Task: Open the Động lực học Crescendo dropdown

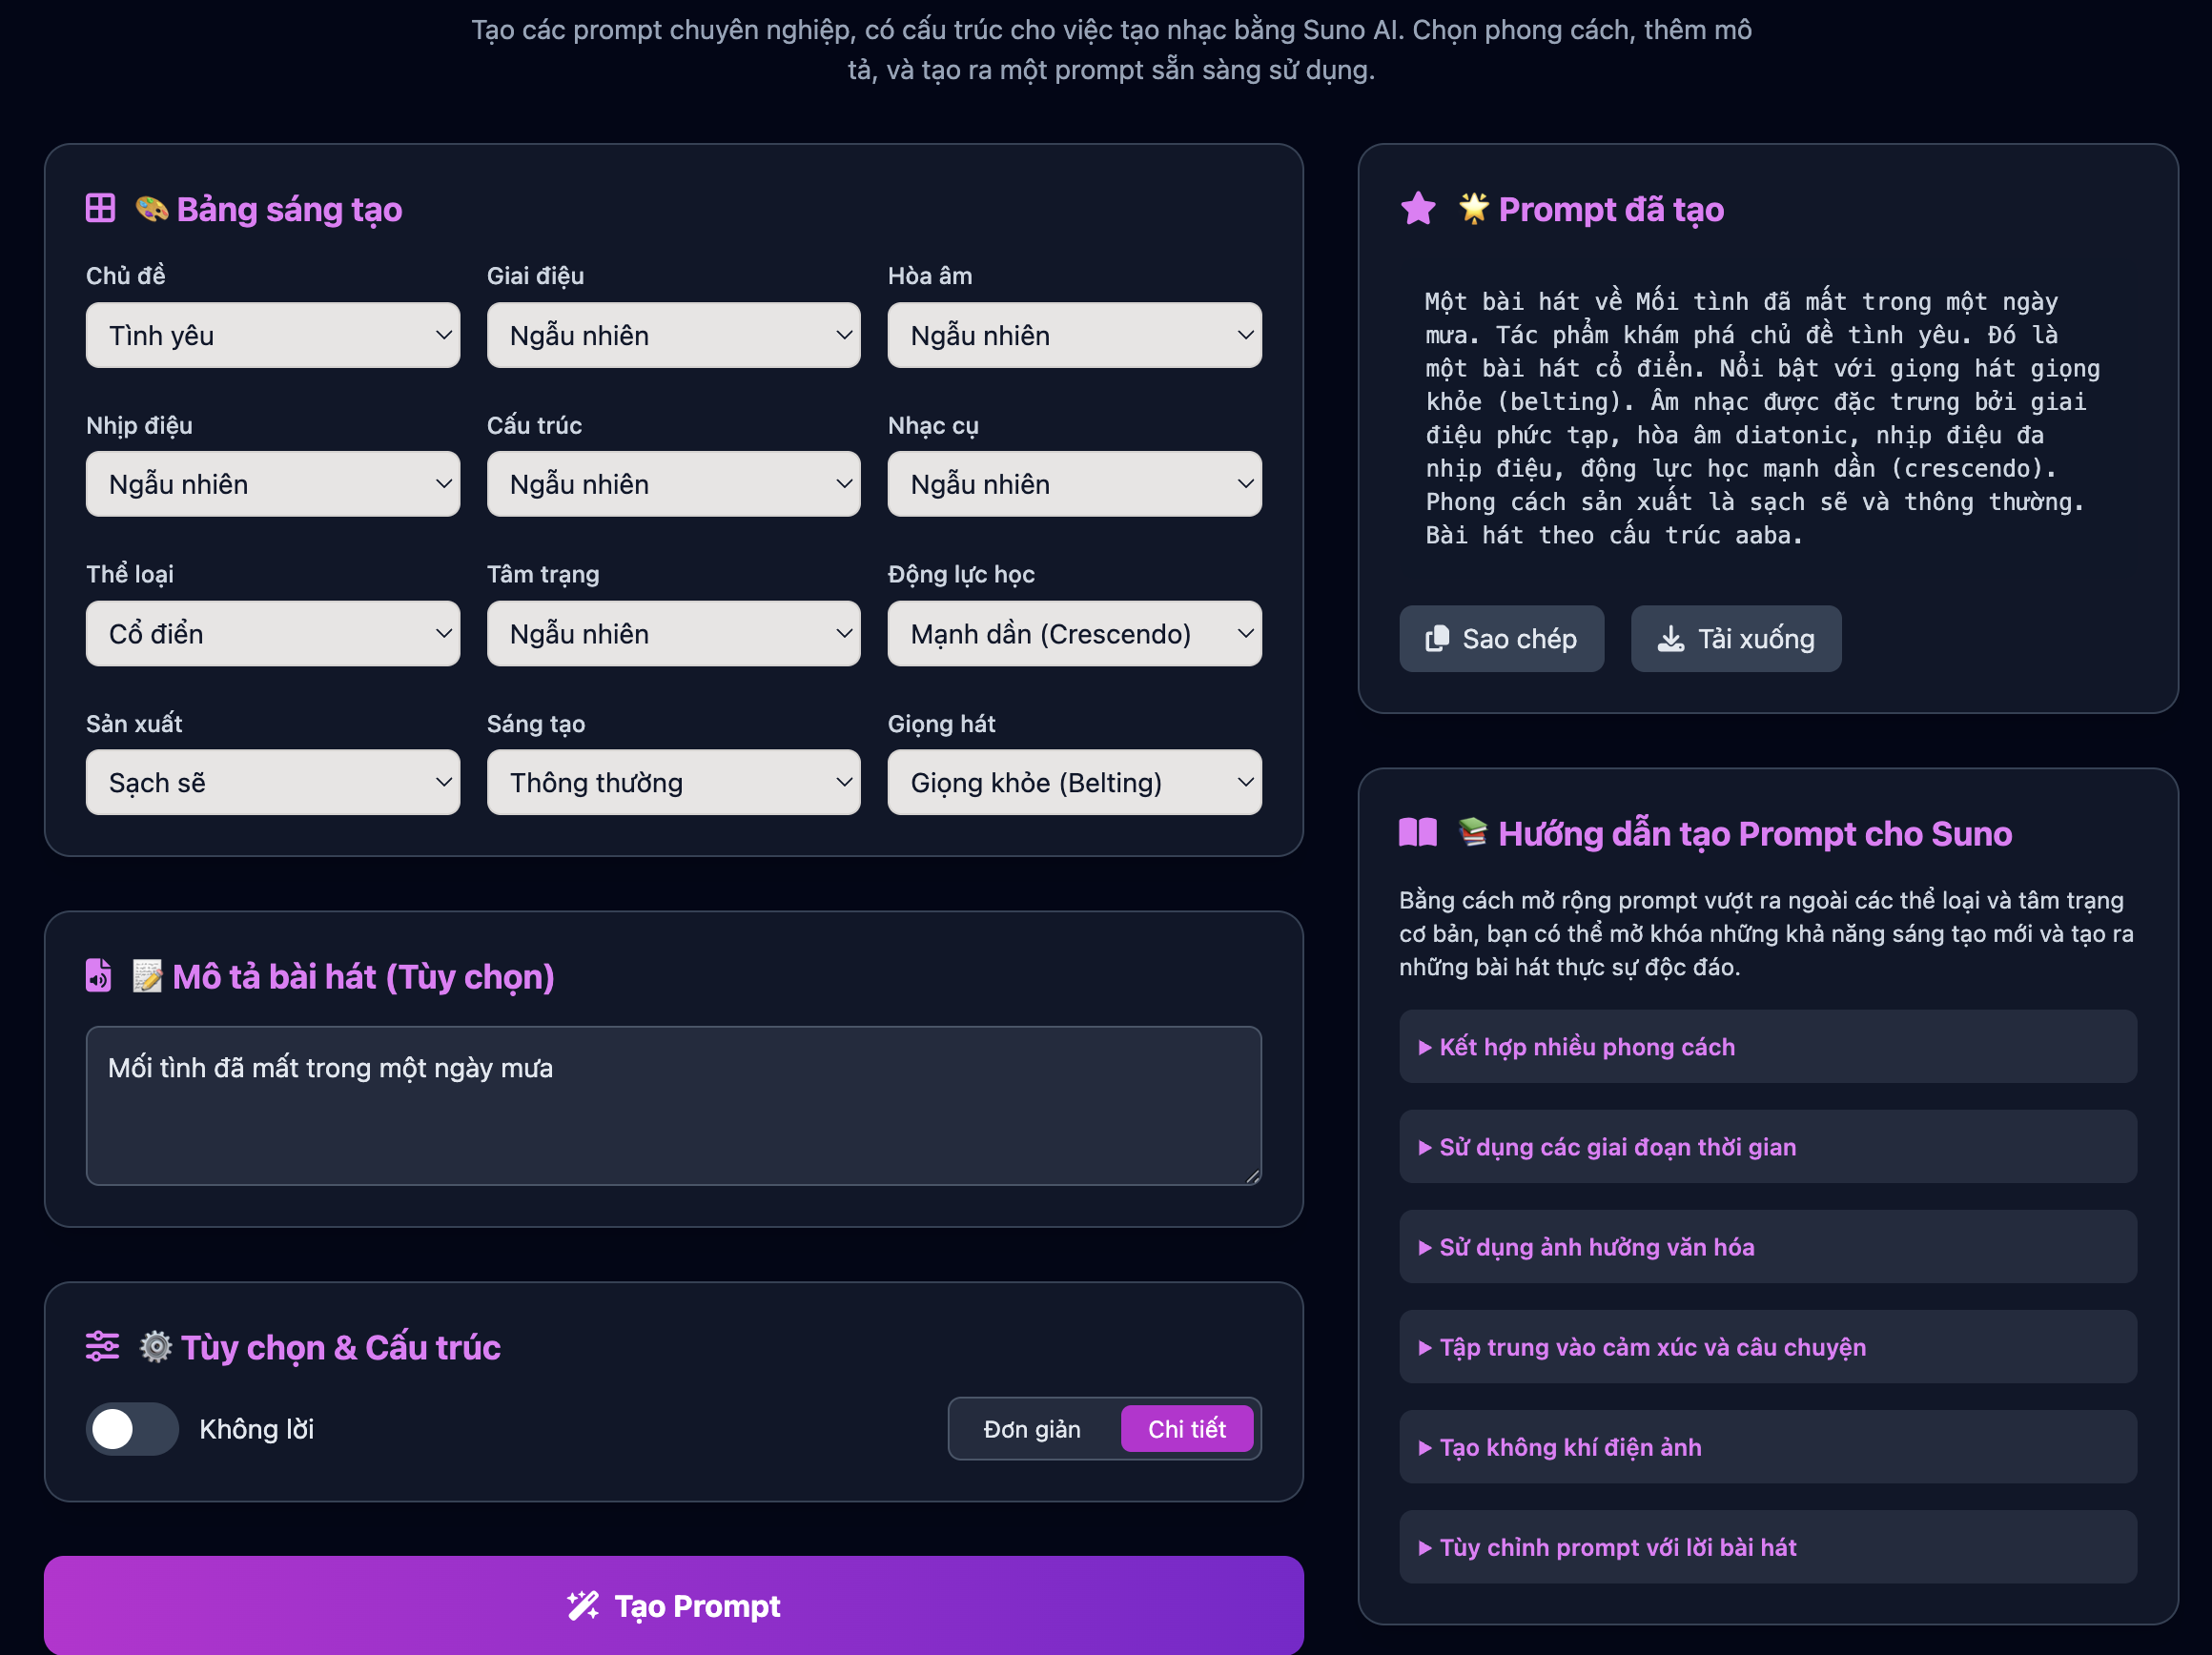Action: pos(1074,634)
